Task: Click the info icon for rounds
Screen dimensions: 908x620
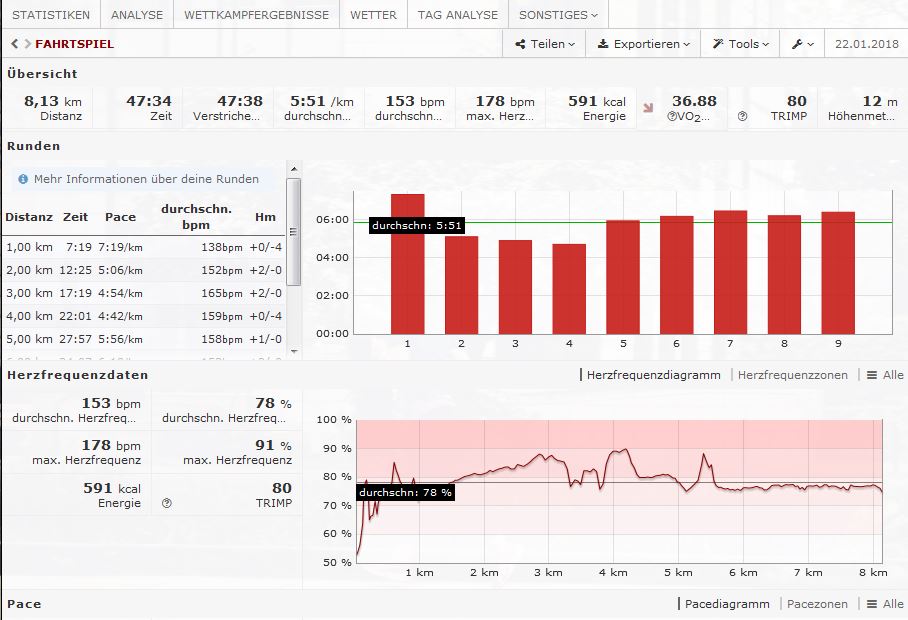Action: pyautogui.click(x=23, y=179)
